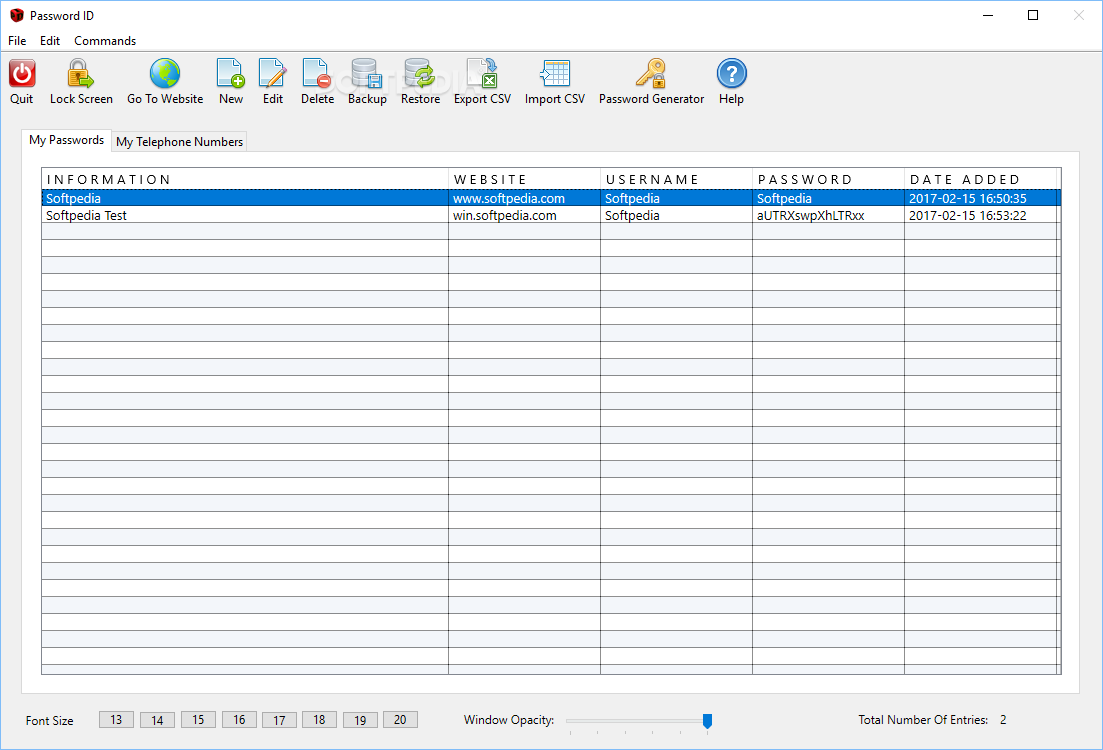Maximize the Password ID window
The image size is (1103, 750).
(x=1033, y=15)
